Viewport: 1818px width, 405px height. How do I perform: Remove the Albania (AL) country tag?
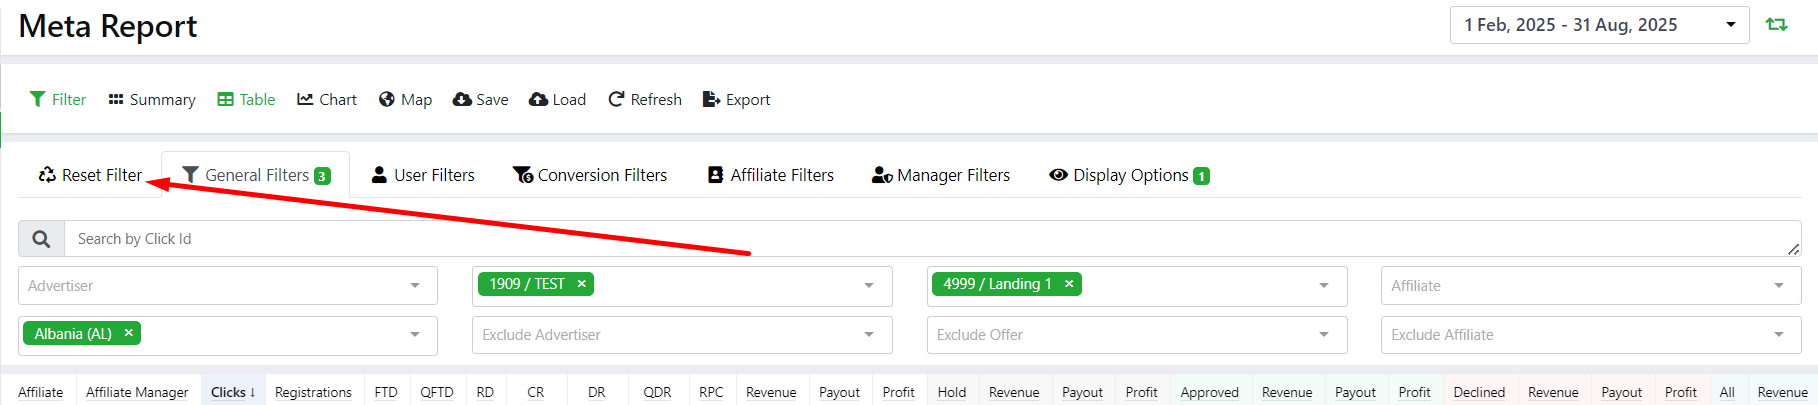click(128, 334)
